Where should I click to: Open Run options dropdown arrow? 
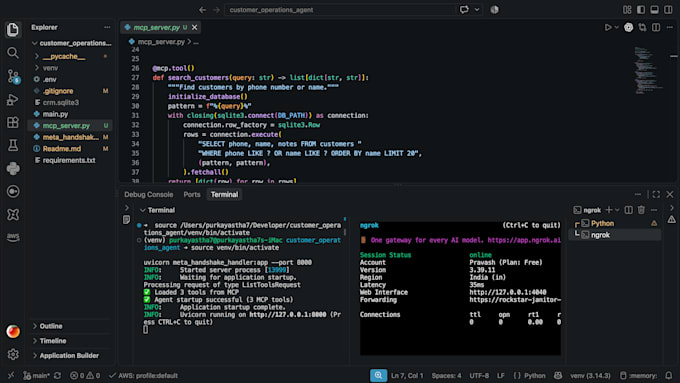click(616, 27)
